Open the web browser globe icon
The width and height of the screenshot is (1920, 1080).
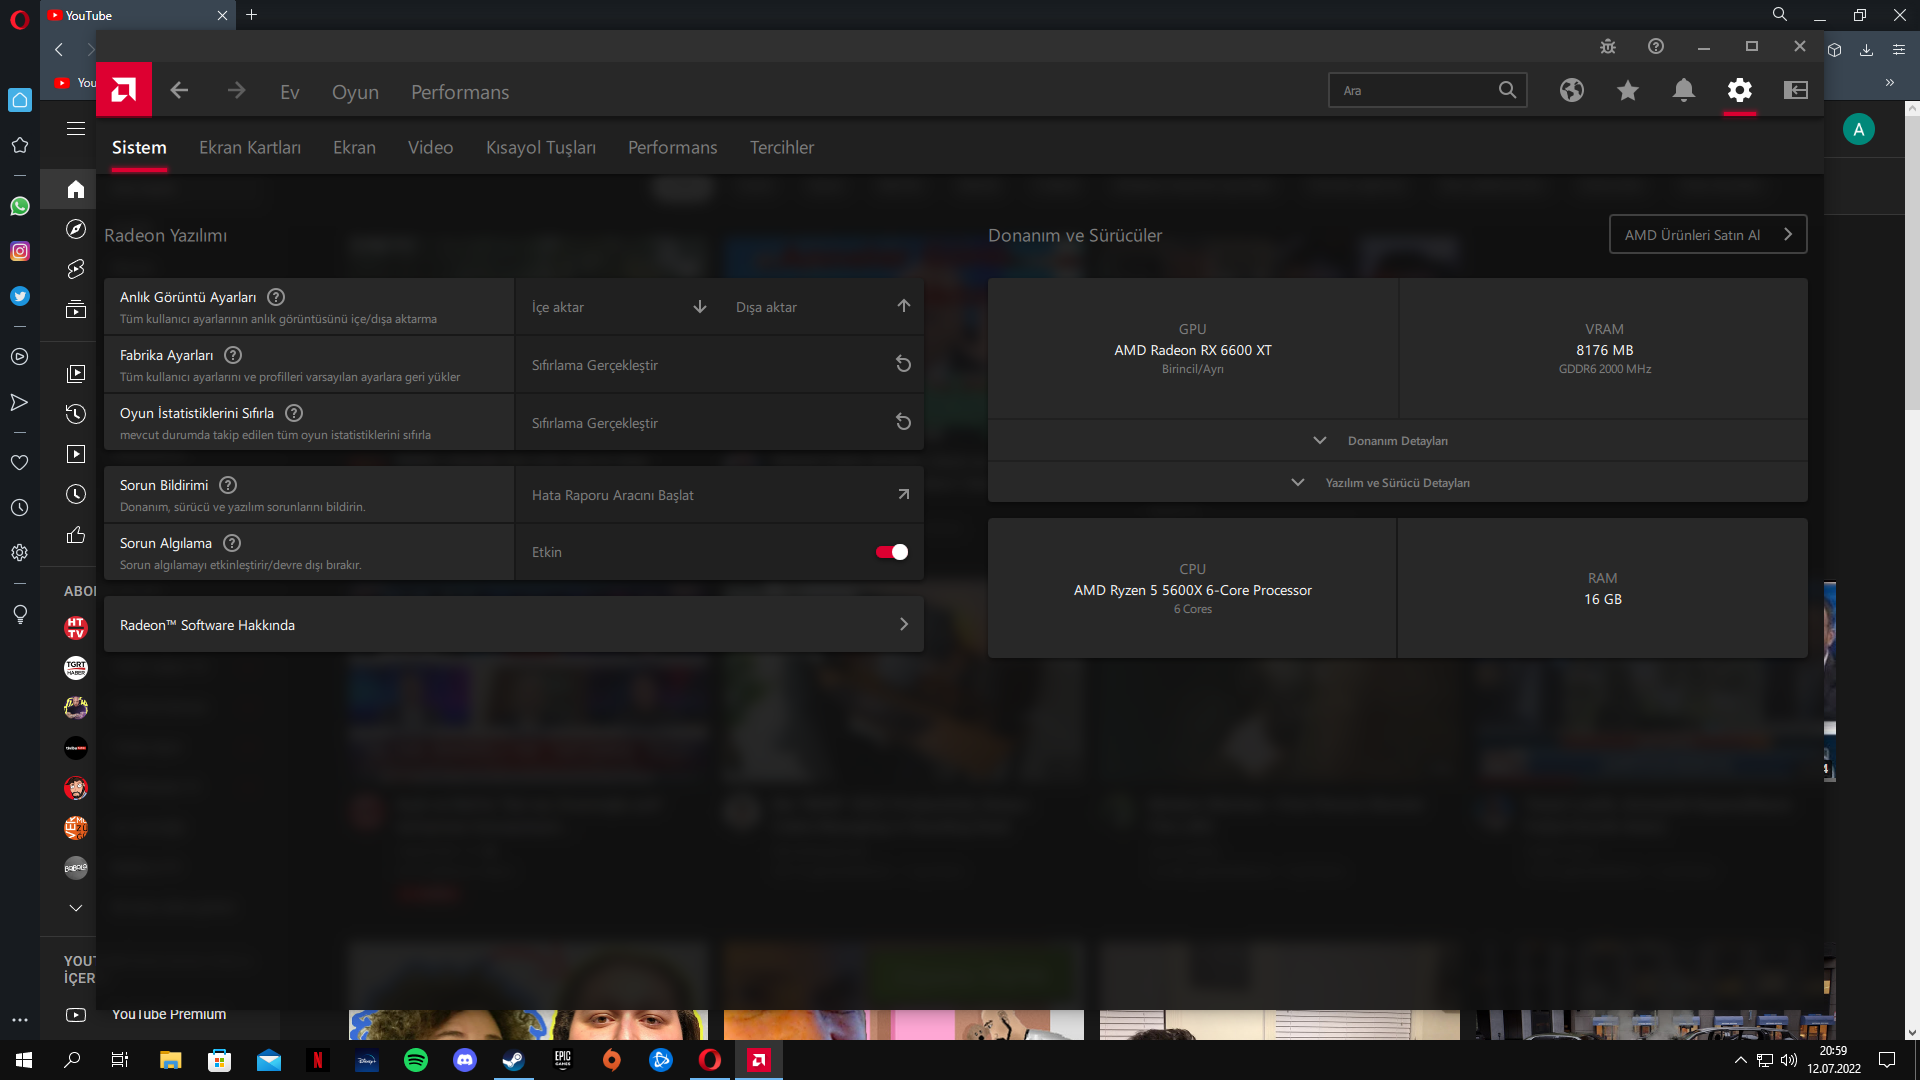[1572, 91]
